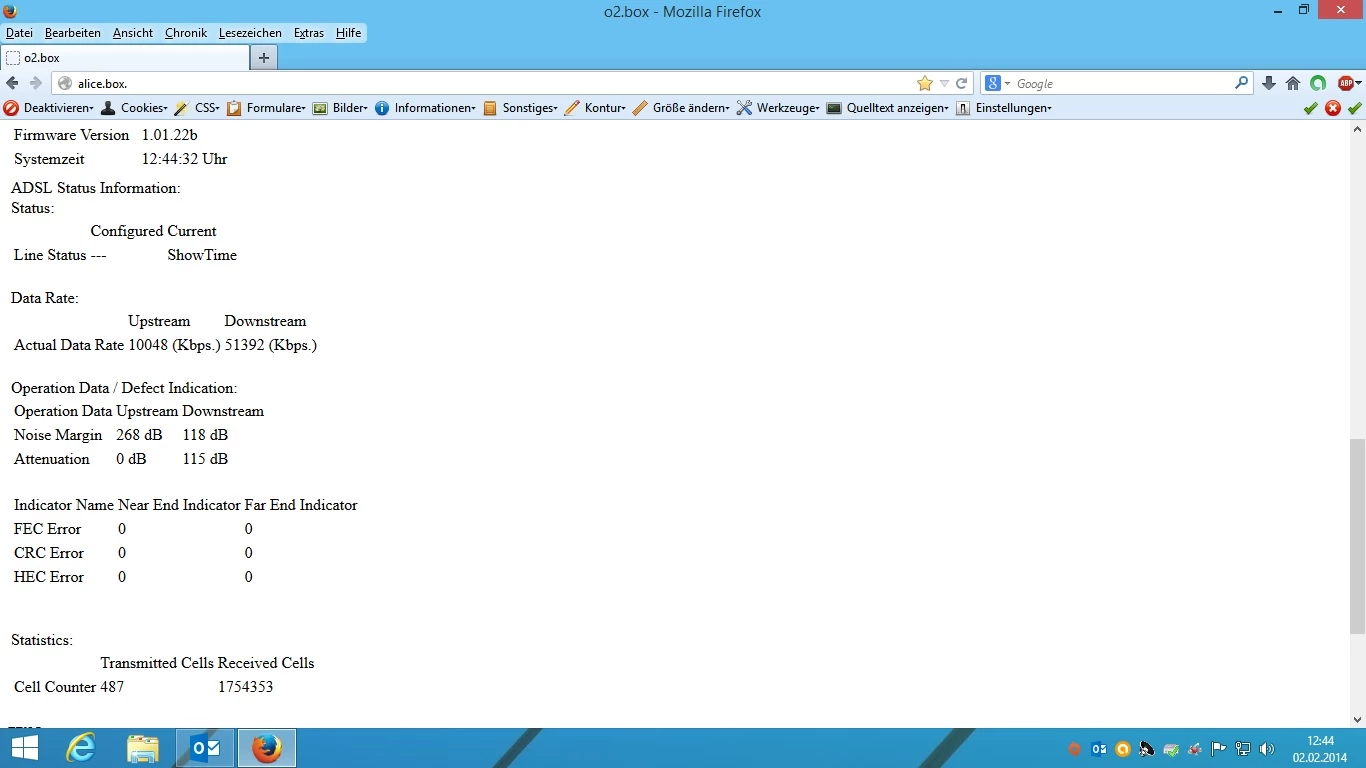Select the o2.box tab

pos(125,58)
